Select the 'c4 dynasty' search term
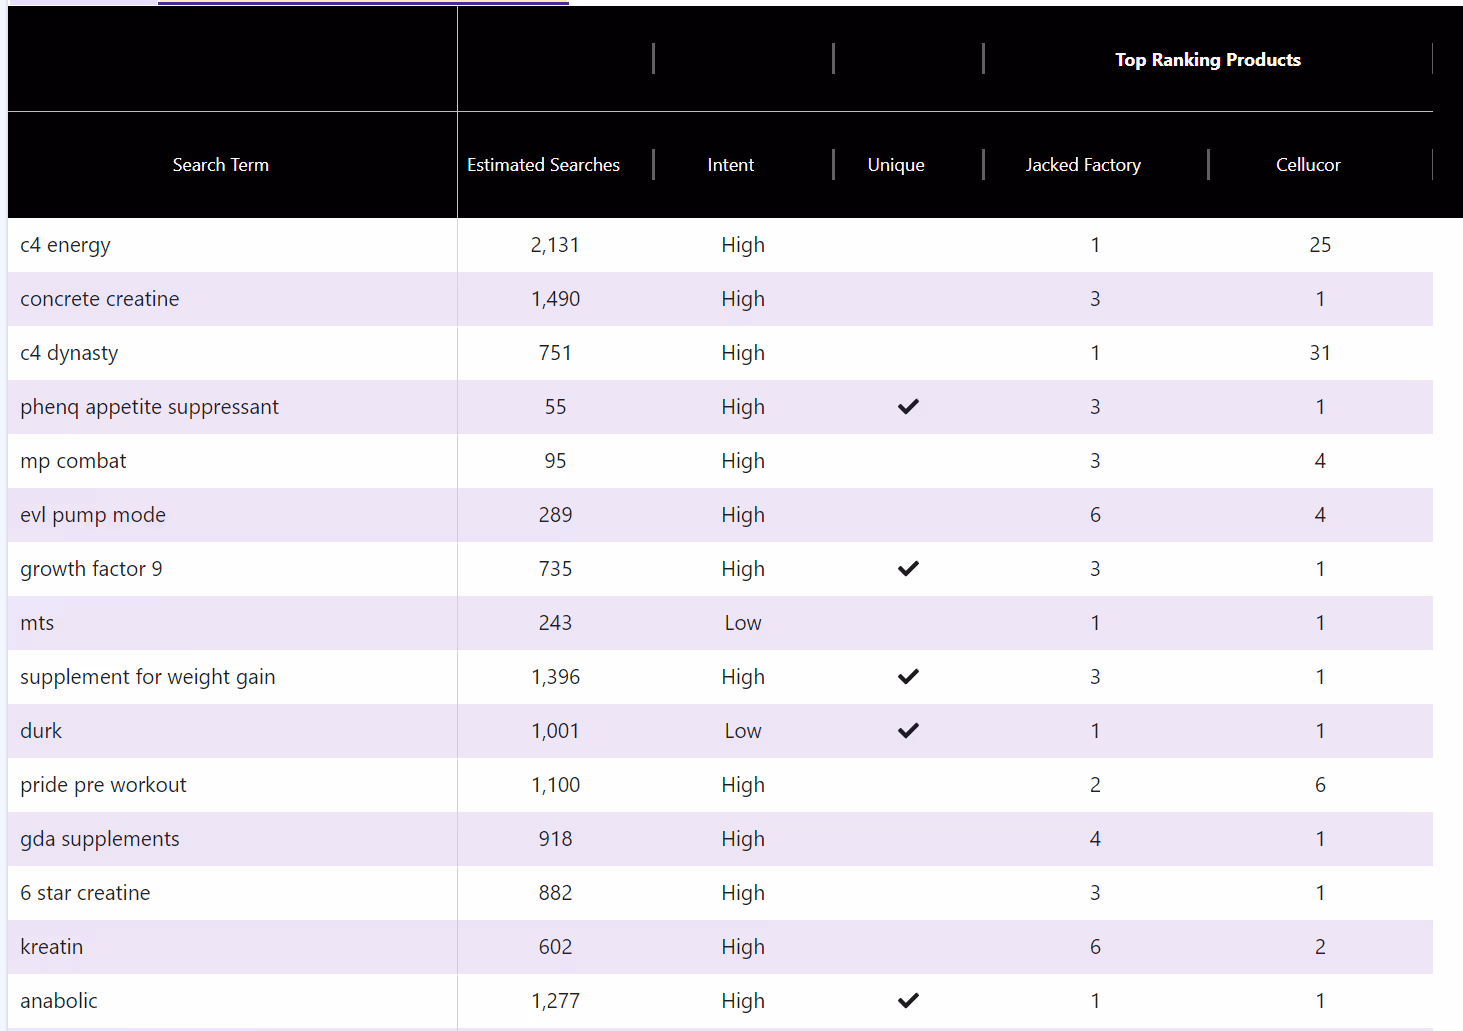 click(69, 353)
